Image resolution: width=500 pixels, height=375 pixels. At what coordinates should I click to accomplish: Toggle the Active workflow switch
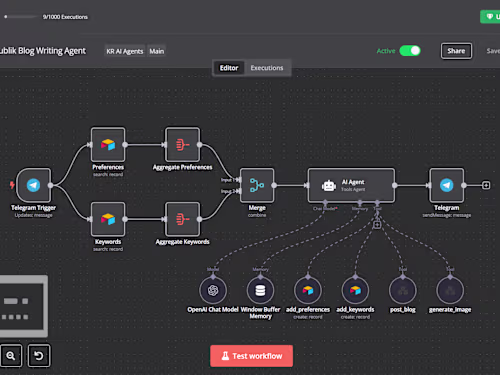410,51
